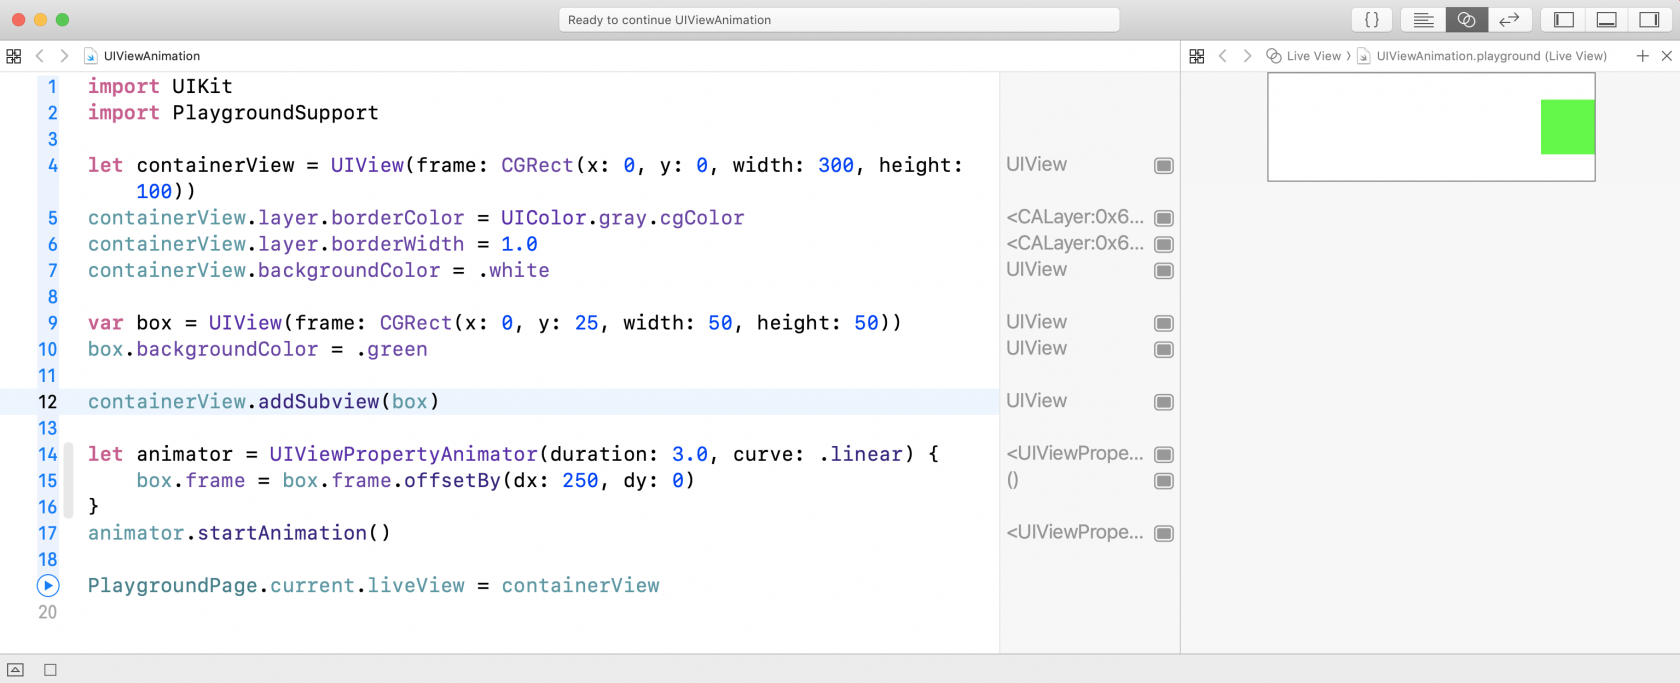Show inline result for animator.startAnimation() line
Screen dimensions: 1680x683
pyautogui.click(x=1164, y=534)
